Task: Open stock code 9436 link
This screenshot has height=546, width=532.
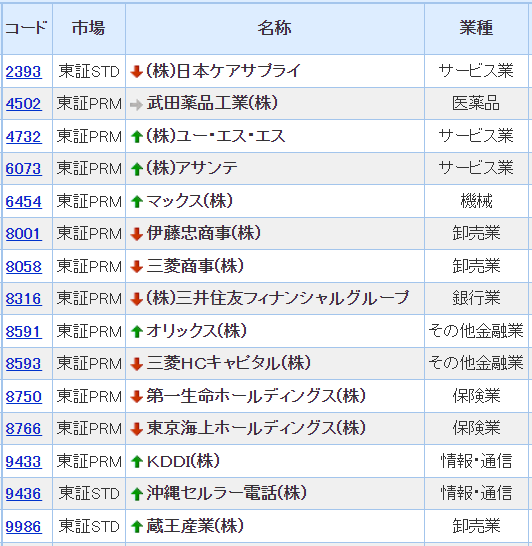Action: coord(24,494)
